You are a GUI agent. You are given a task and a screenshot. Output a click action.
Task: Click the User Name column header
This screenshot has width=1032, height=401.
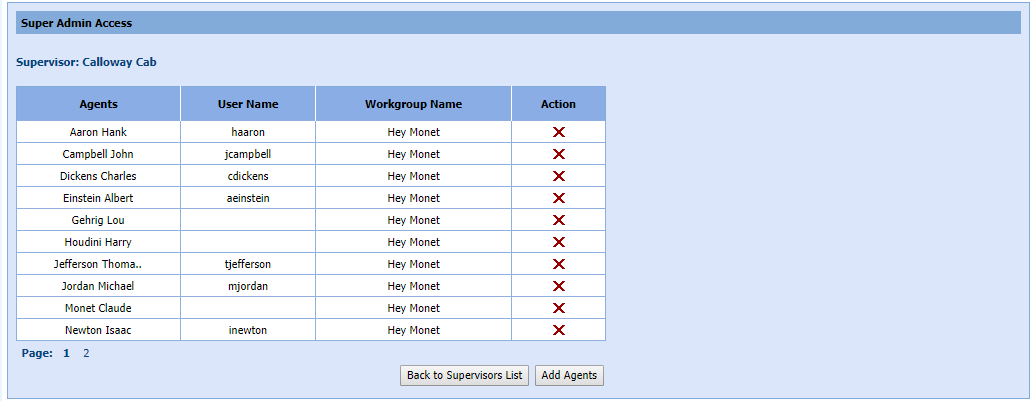[248, 104]
